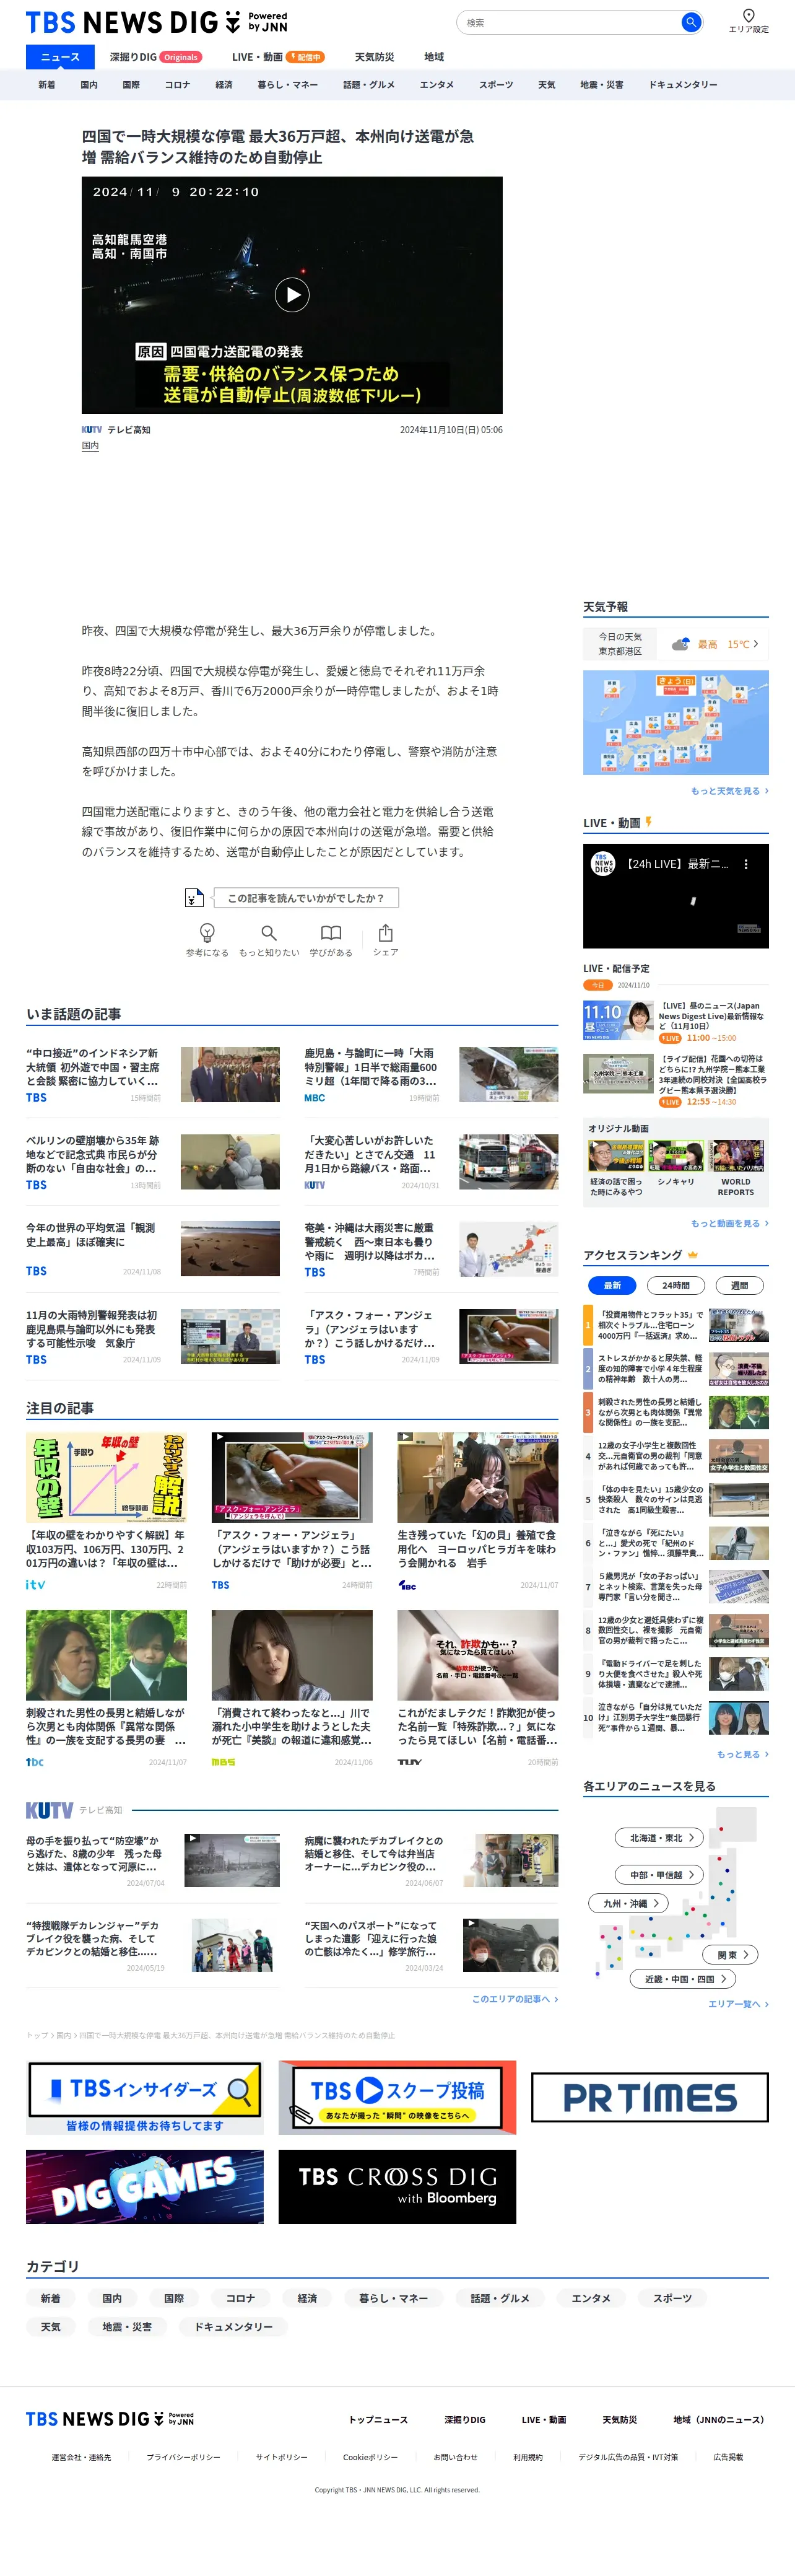The height and width of the screenshot is (2576, 795).
Task: Click the 国内 tag below the video
Action: click(90, 446)
